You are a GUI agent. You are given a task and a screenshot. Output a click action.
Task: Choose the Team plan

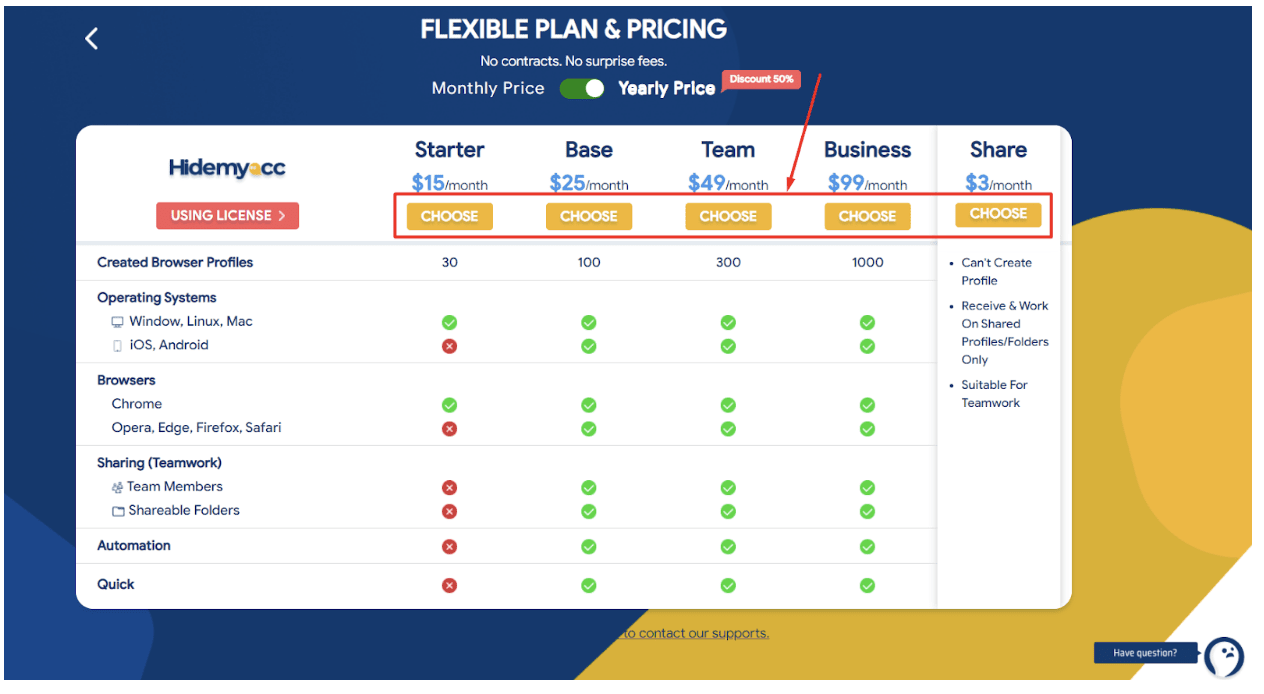pyautogui.click(x=728, y=216)
